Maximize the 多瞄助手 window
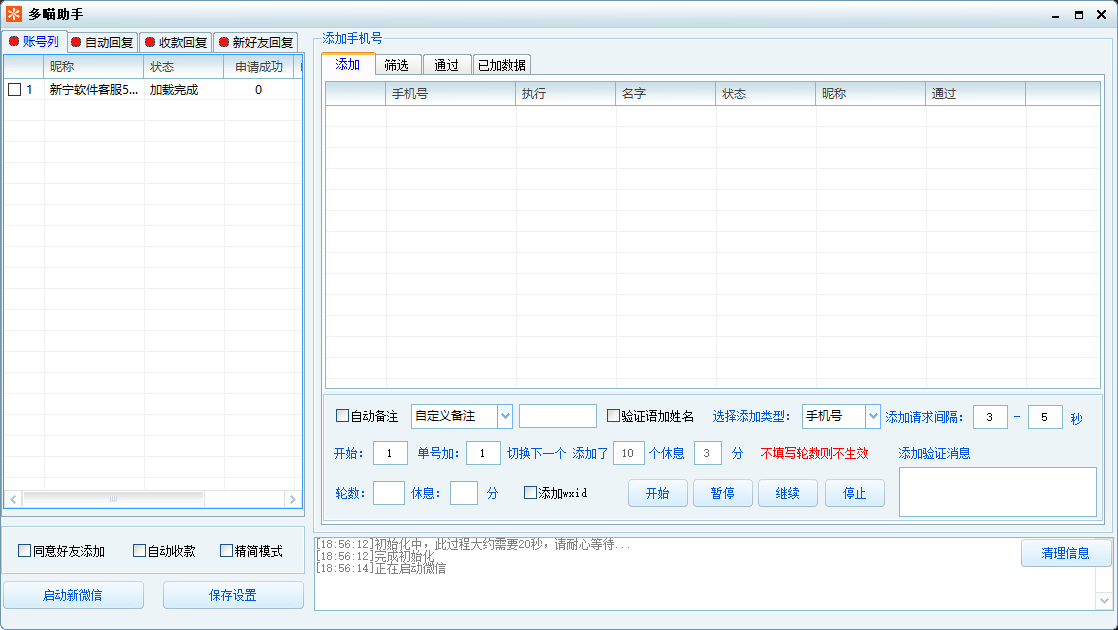 pyautogui.click(x=1079, y=15)
